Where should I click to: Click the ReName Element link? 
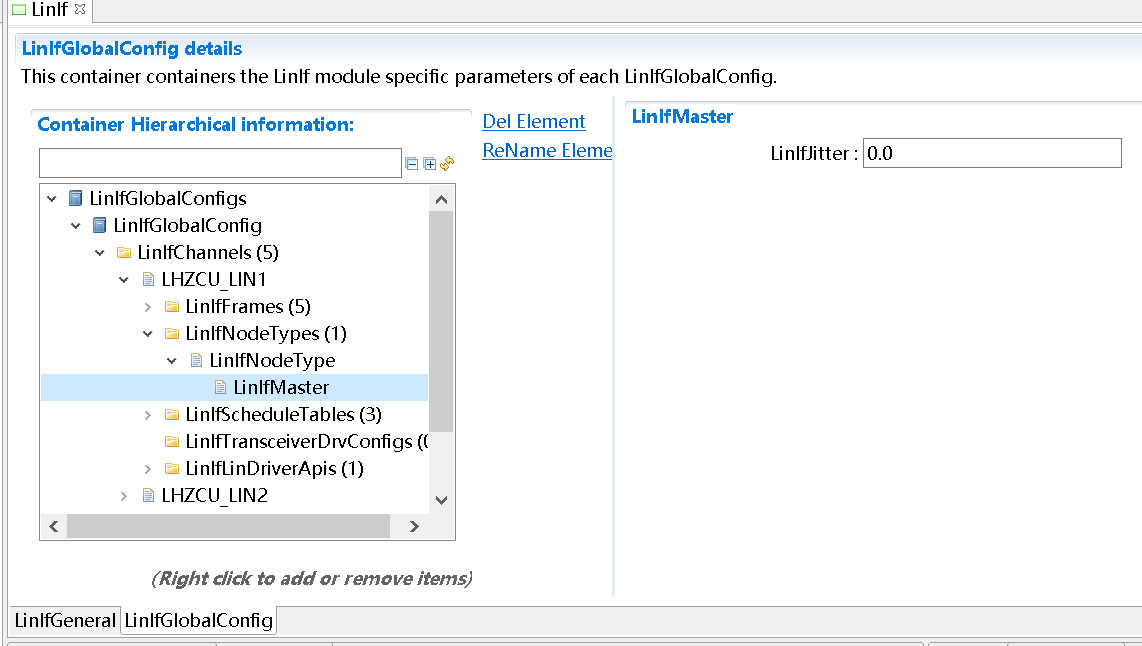point(547,151)
